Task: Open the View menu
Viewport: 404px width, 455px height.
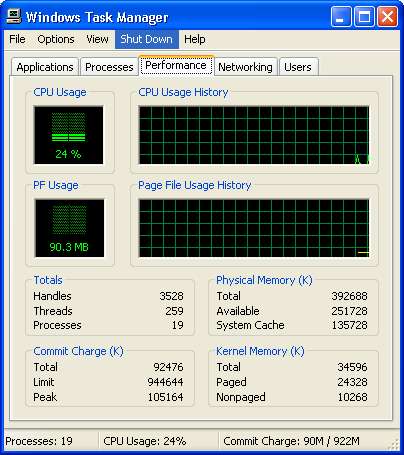Action: 97,39
